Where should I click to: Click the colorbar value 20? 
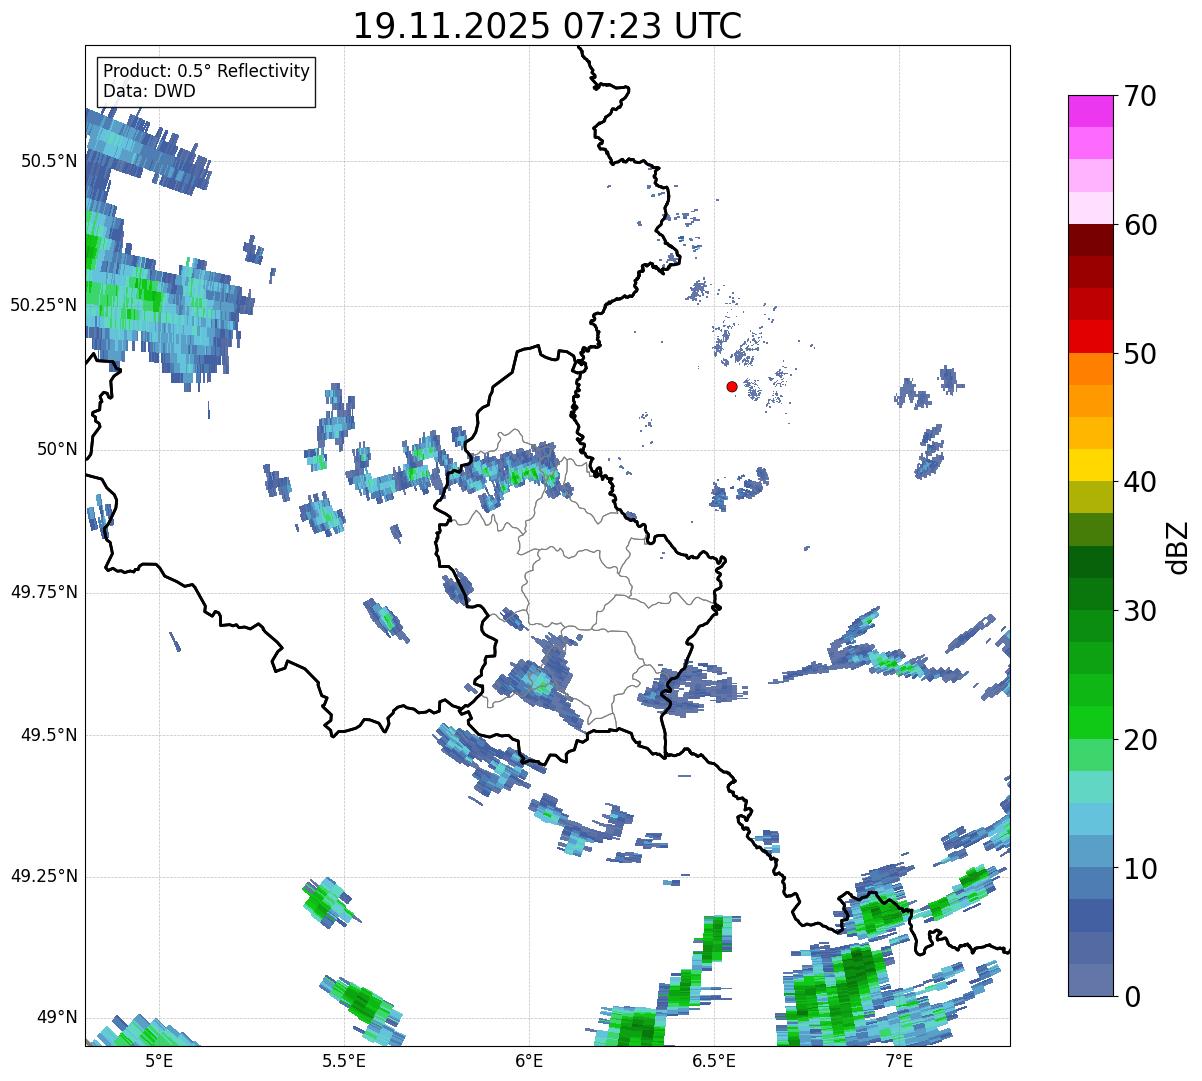point(1139,740)
